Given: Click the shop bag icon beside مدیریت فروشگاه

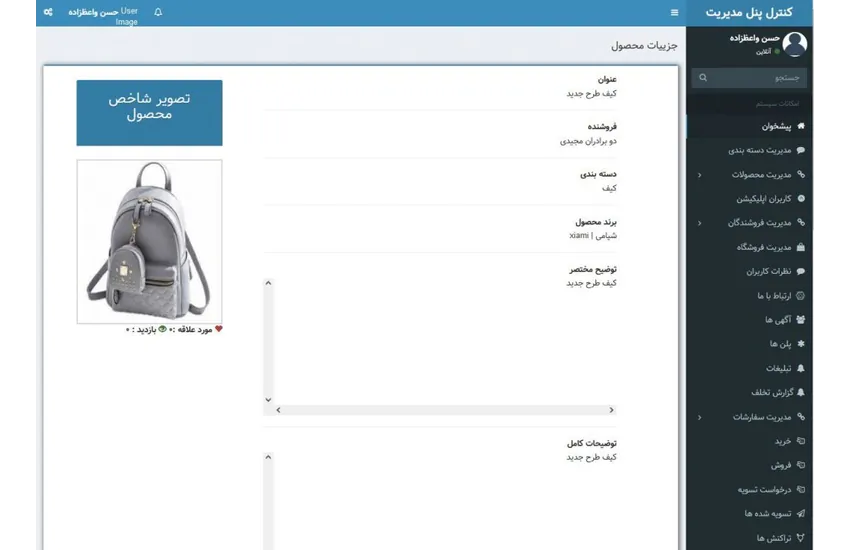Looking at the screenshot, I should pyautogui.click(x=801, y=247).
